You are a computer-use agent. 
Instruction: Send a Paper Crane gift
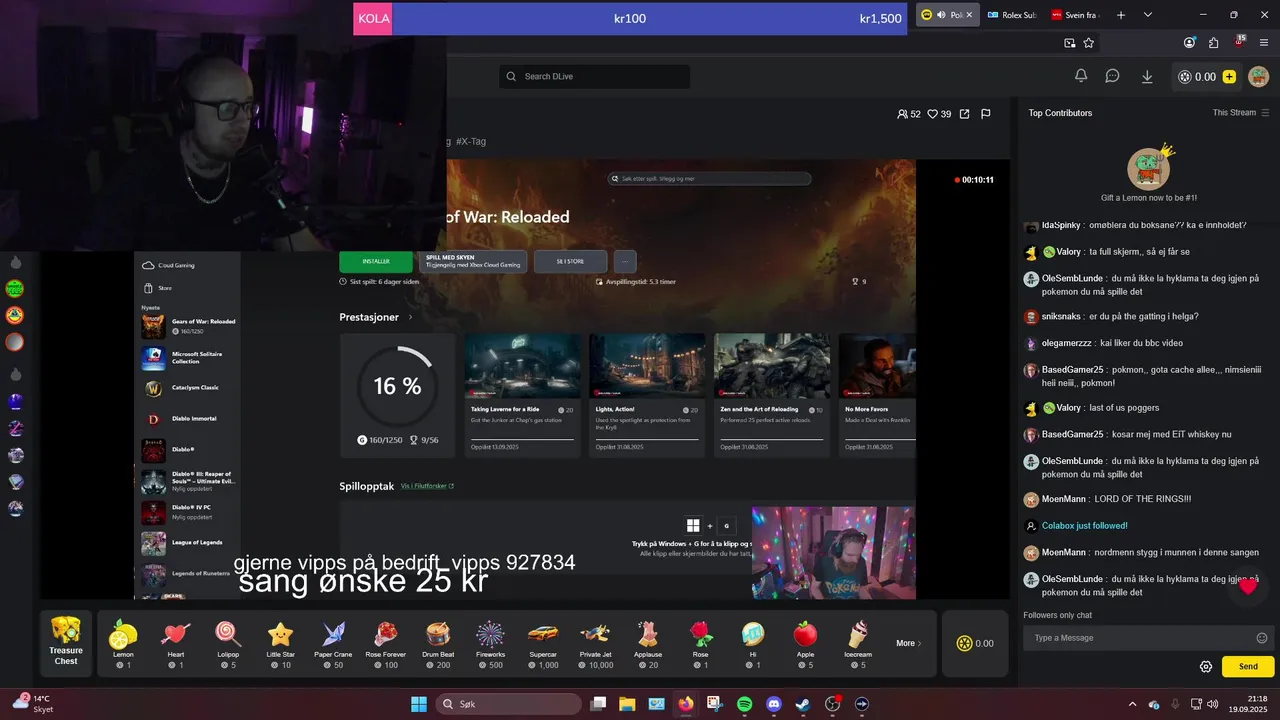point(333,643)
